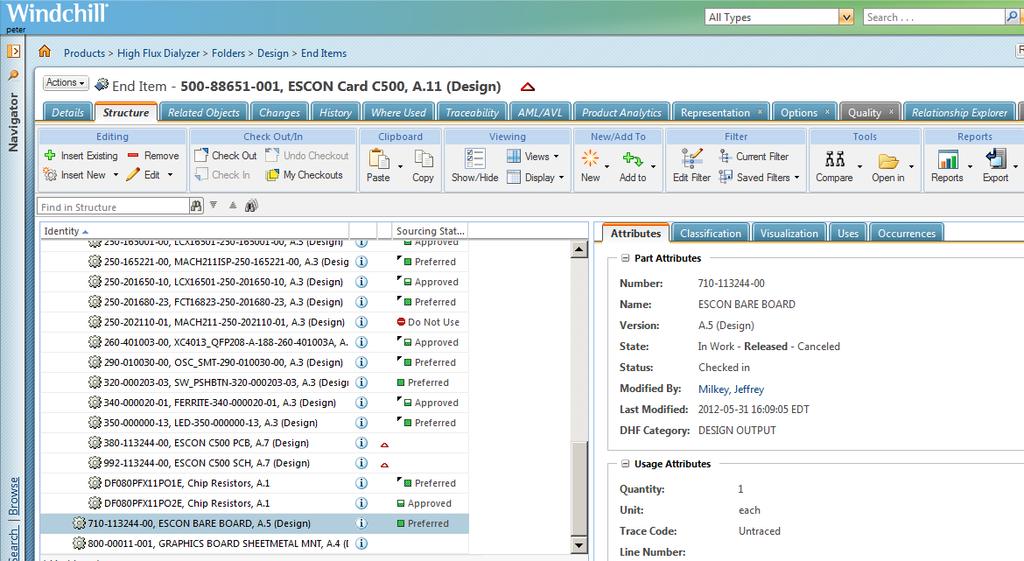Viewport: 1024px width, 561px height.
Task: Click the Reports chart icon
Action: (x=948, y=159)
